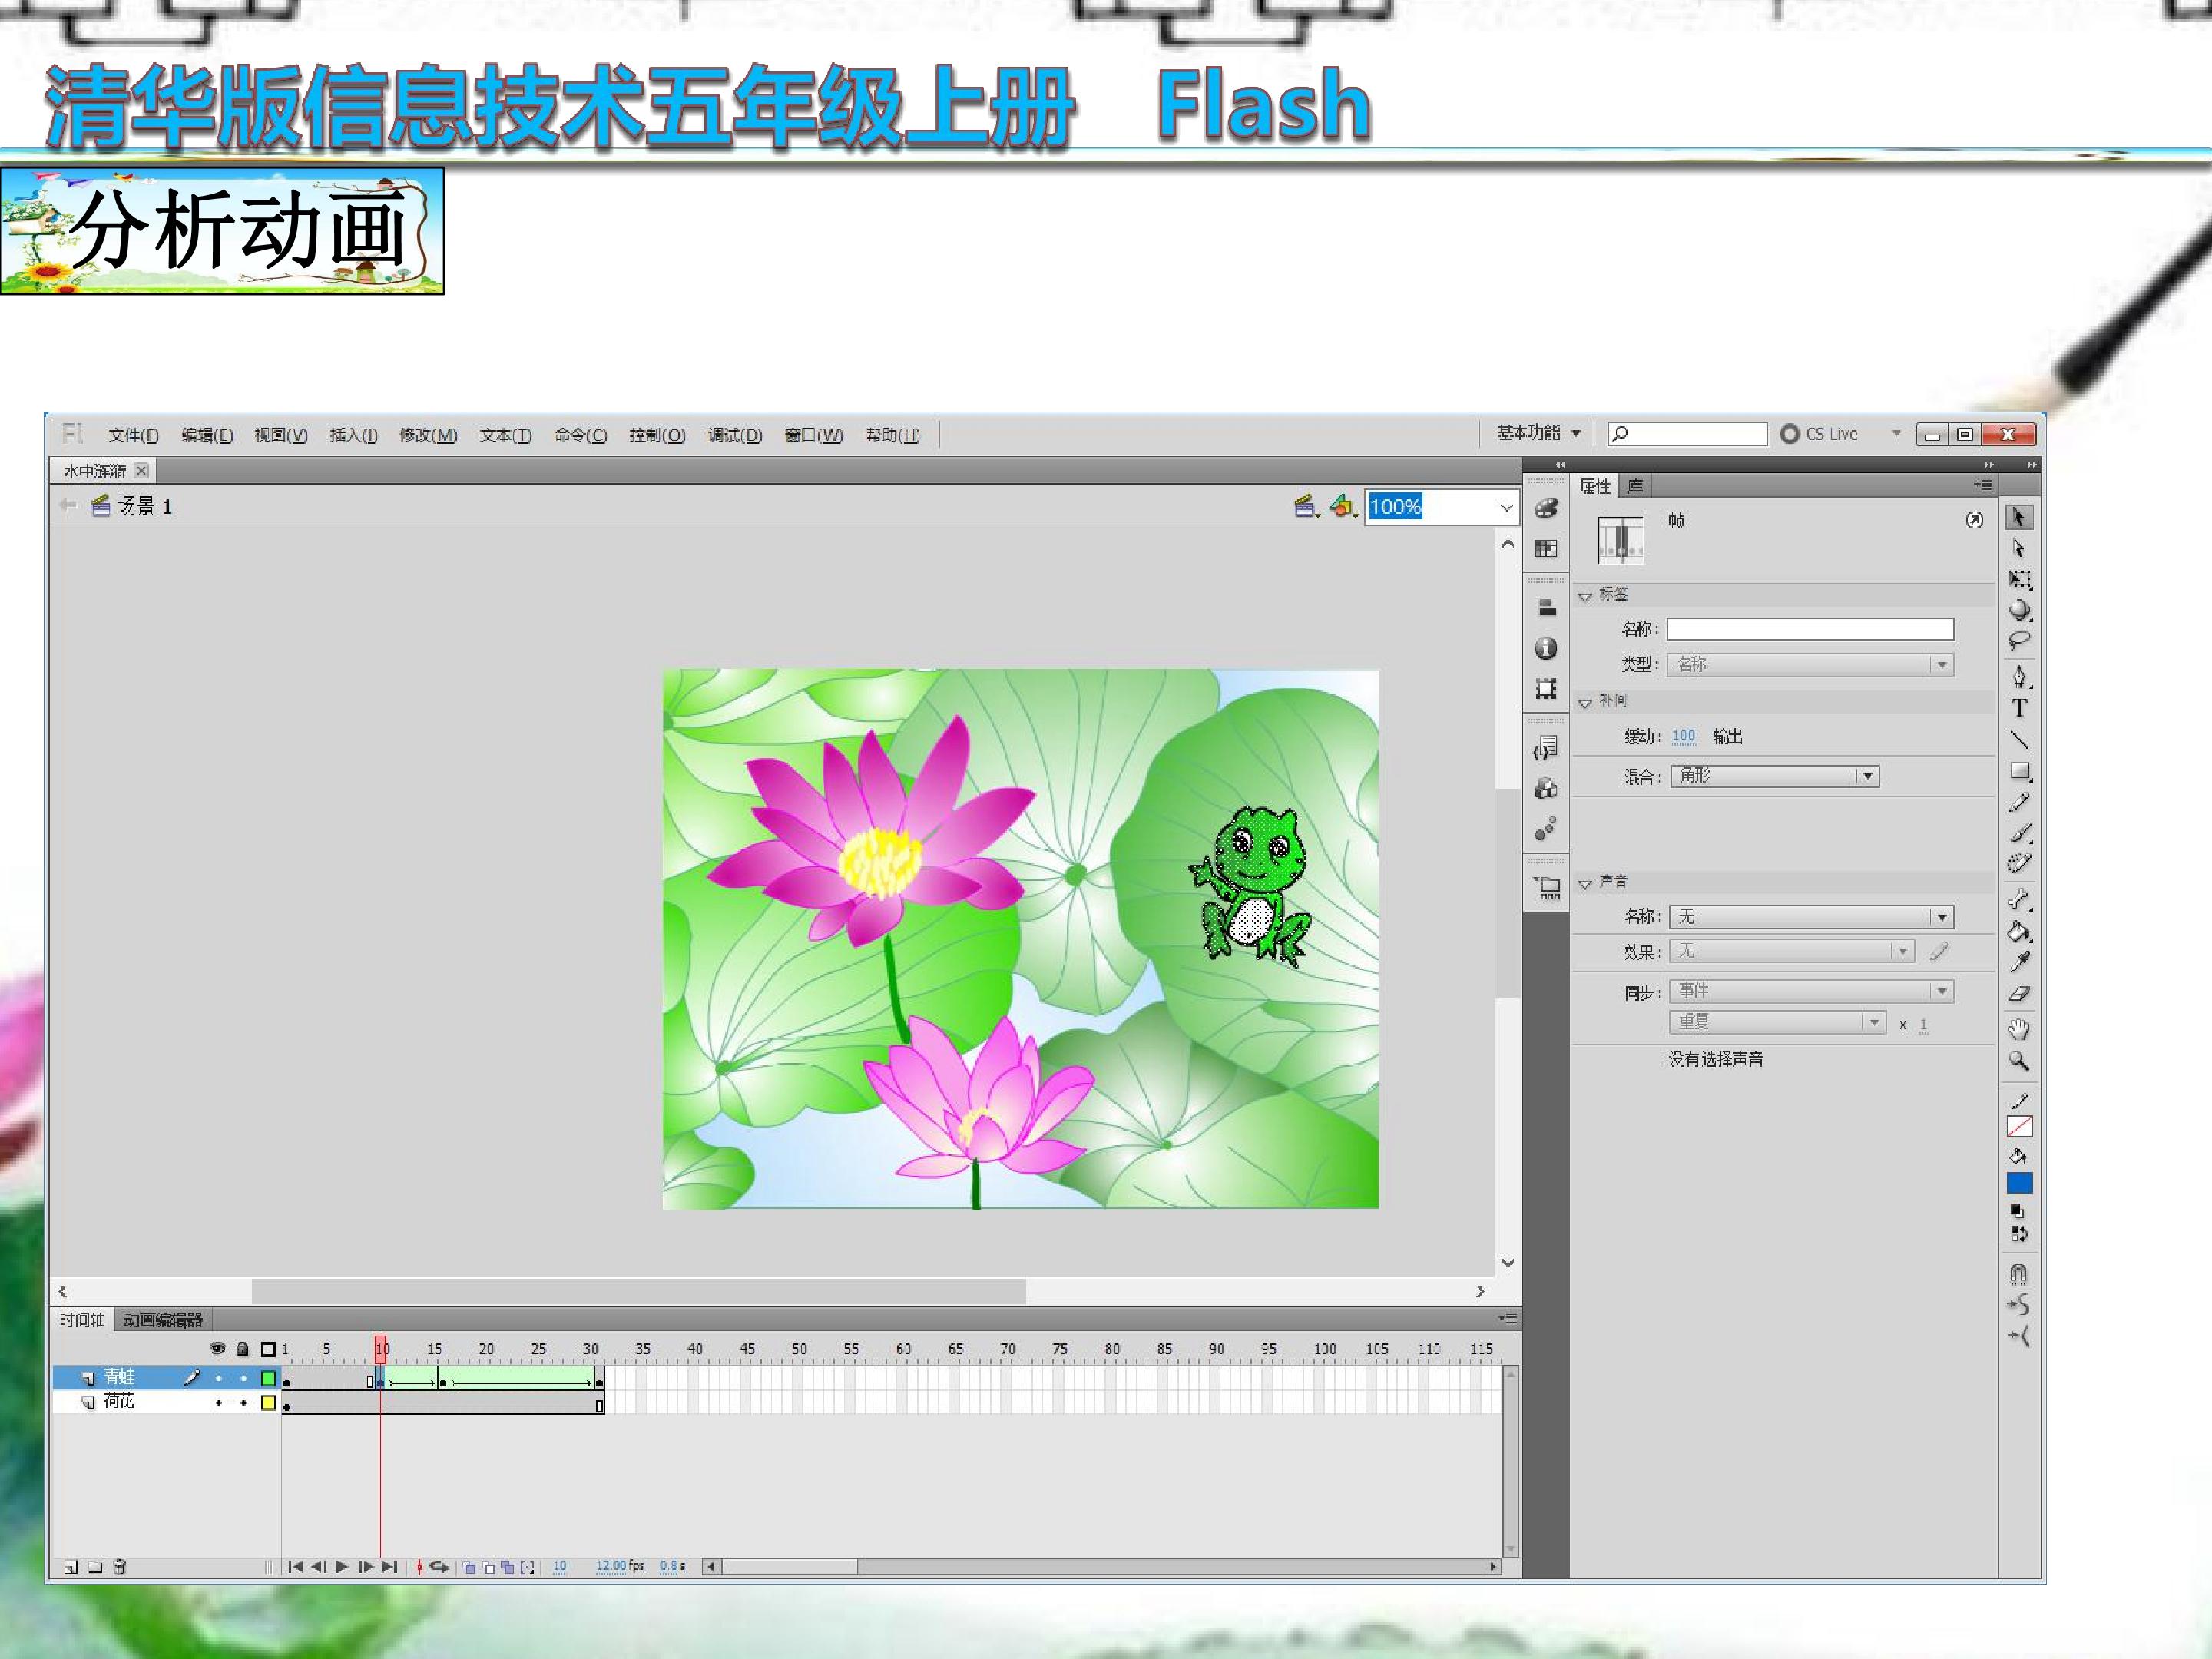Viewport: 2212px width, 1659px height.
Task: Toggle outline square of 荷花 layer
Action: 268,1403
